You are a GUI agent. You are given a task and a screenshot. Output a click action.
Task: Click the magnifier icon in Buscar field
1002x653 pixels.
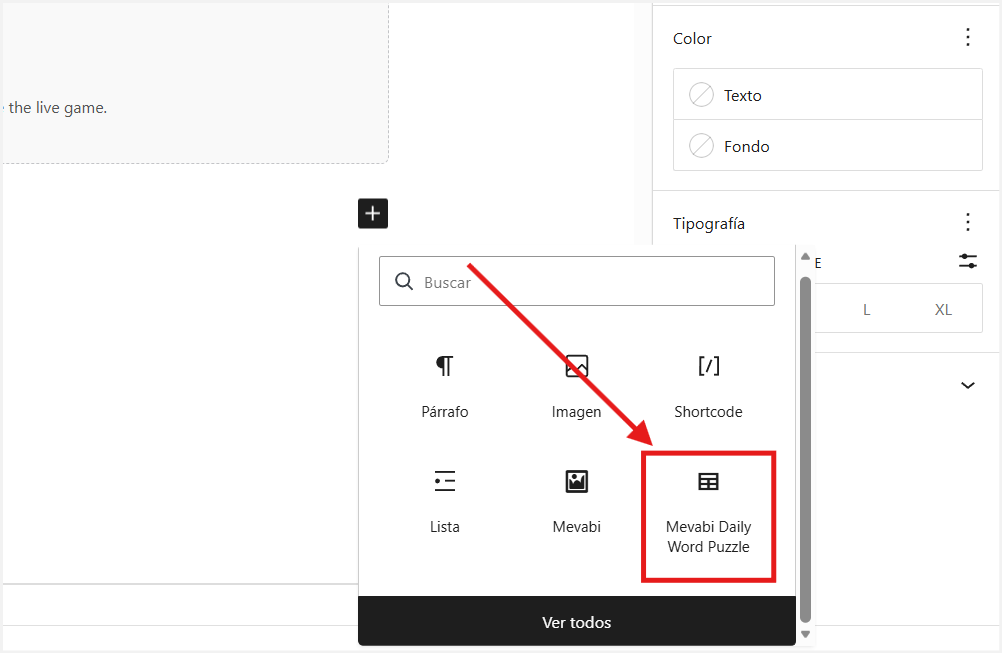(404, 281)
